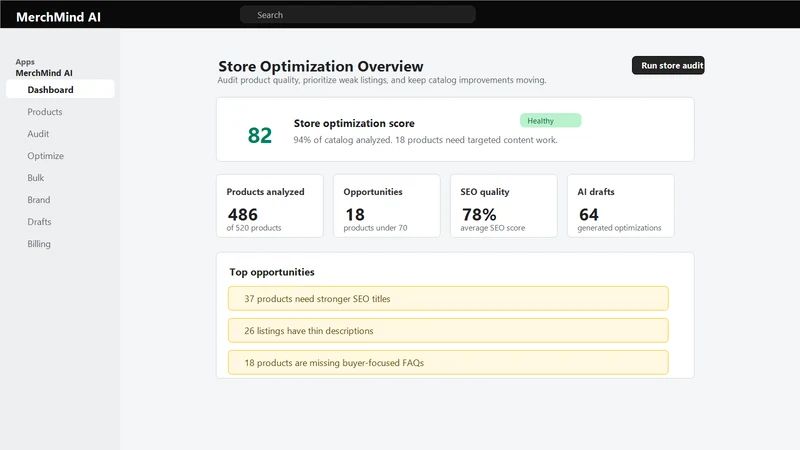Select Dashboard in the sidebar
This screenshot has height=450, width=800.
(x=60, y=89)
